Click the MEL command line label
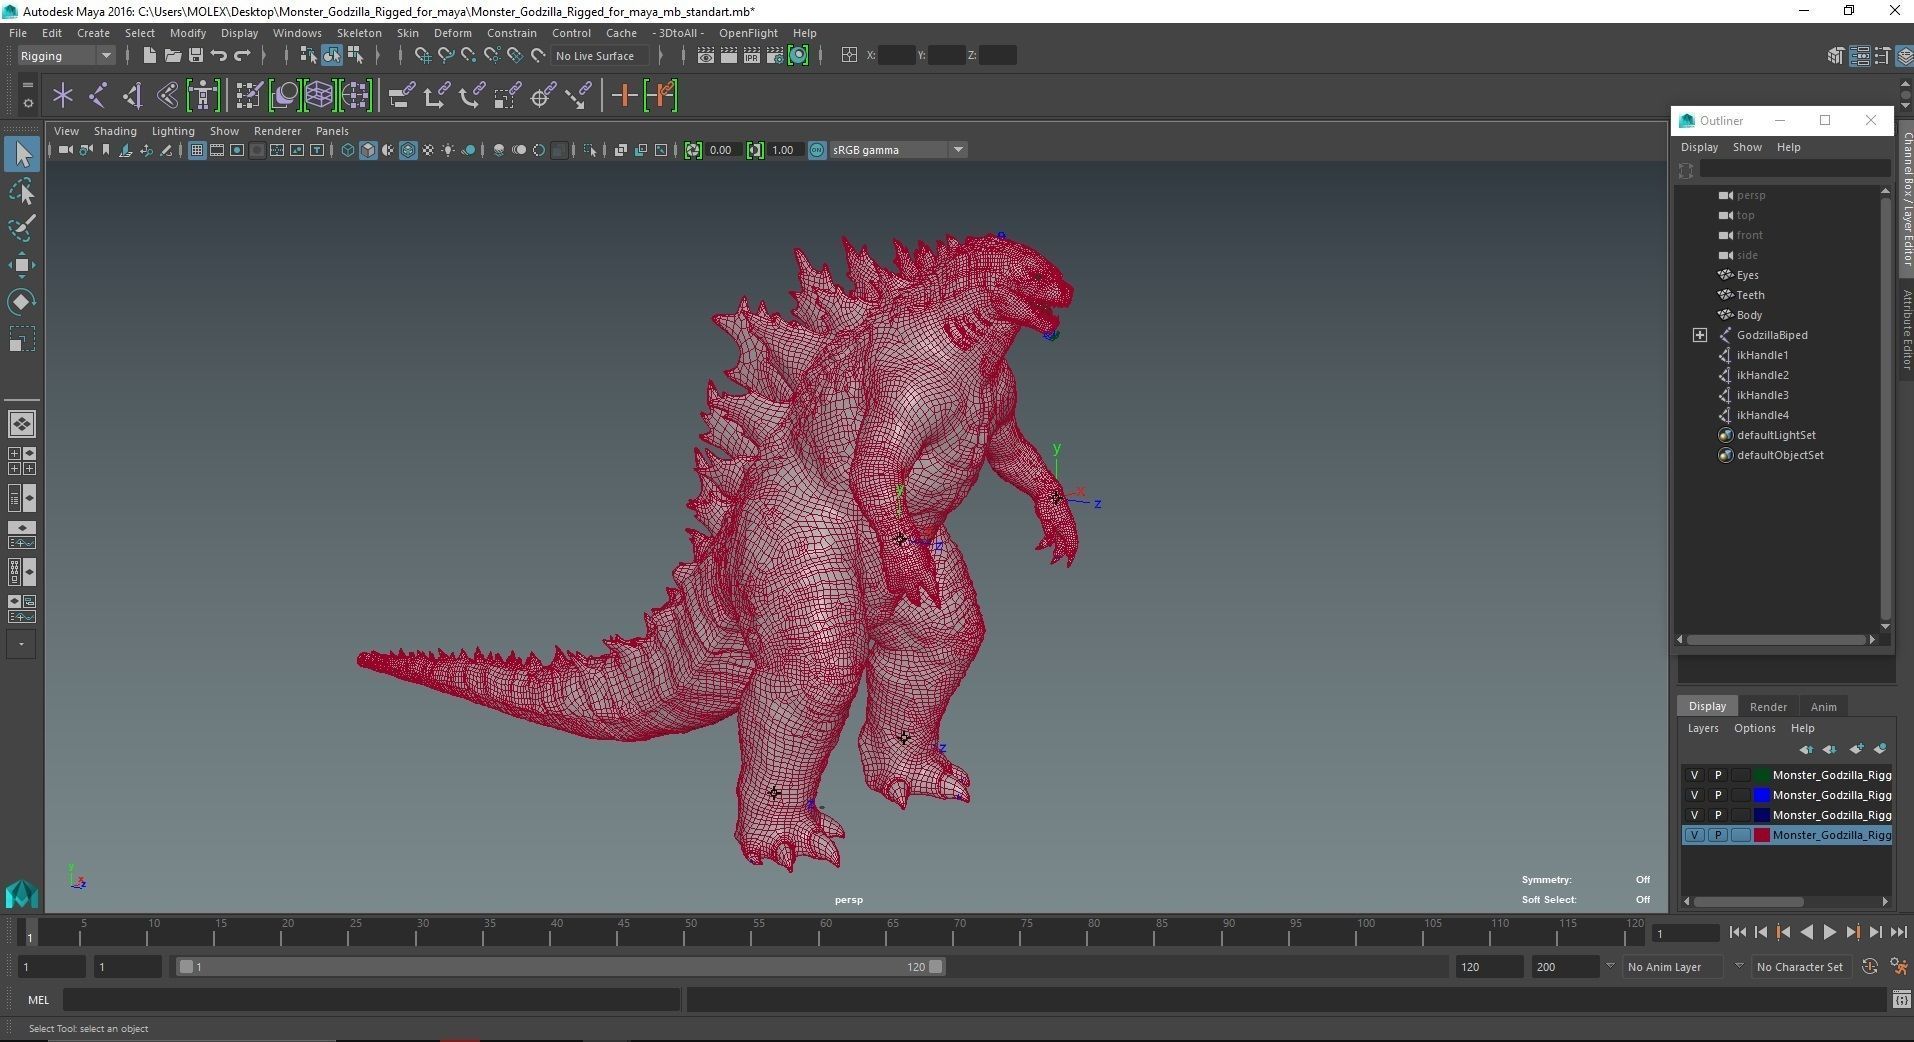Viewport: 1914px width, 1042px height. [38, 1000]
